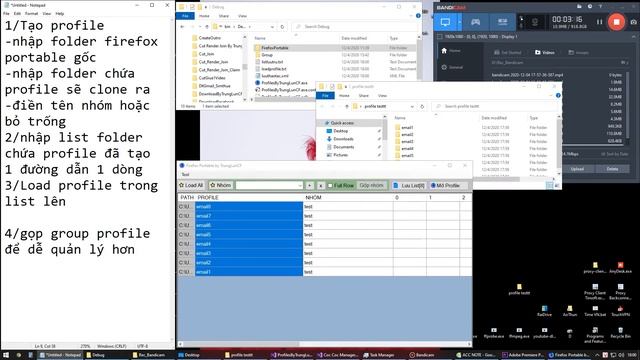Select the email5 profile row

coord(249,235)
